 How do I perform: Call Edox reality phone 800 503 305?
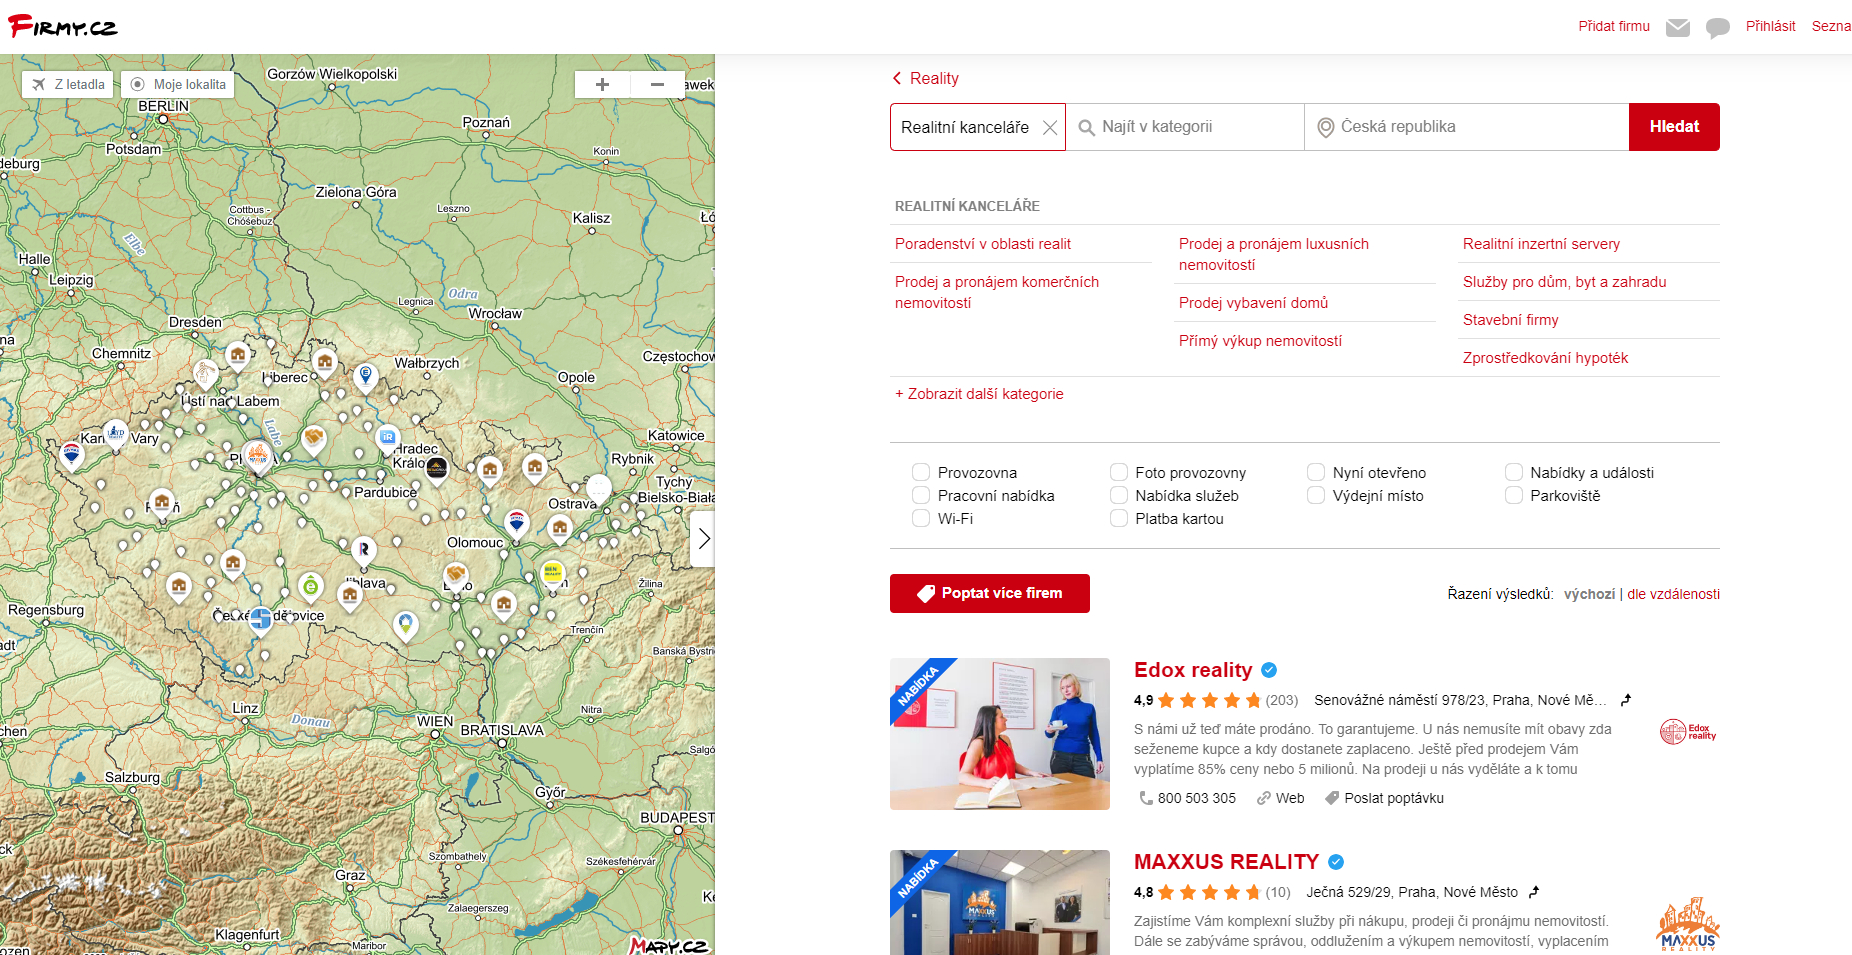tap(1188, 798)
